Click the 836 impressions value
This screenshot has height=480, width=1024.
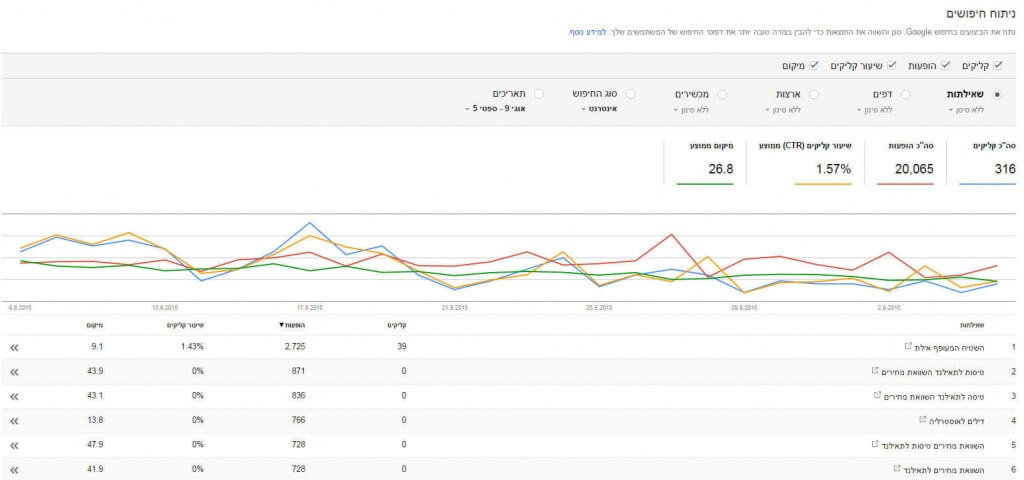[298, 395]
